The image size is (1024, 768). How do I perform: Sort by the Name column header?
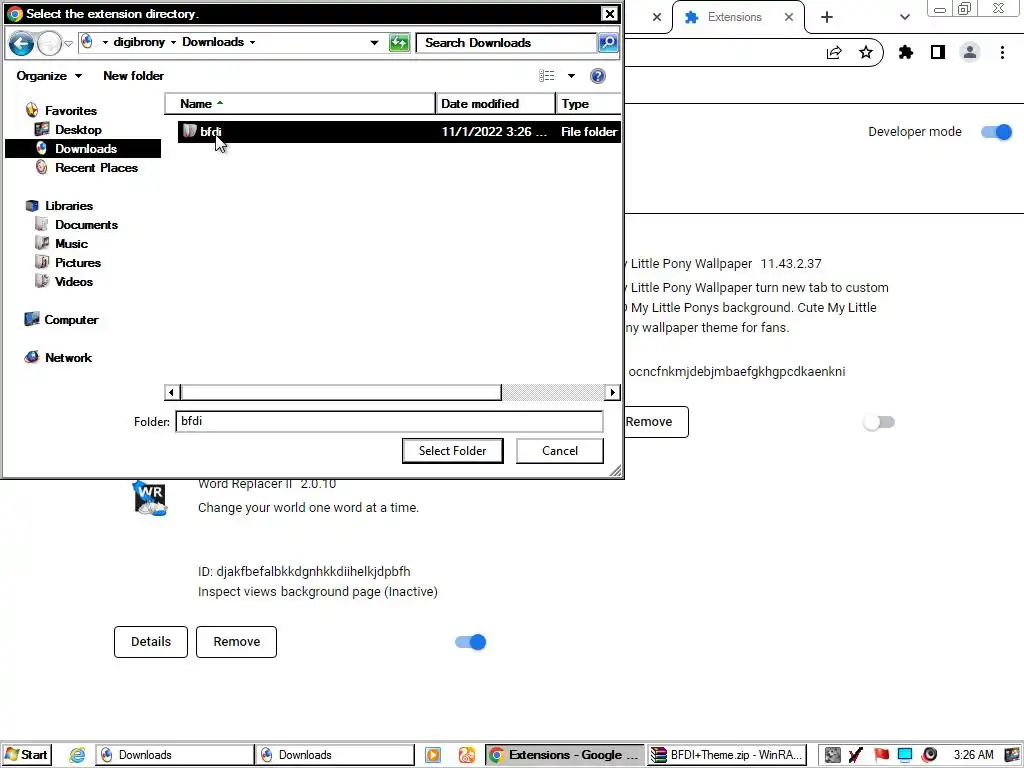(300, 104)
